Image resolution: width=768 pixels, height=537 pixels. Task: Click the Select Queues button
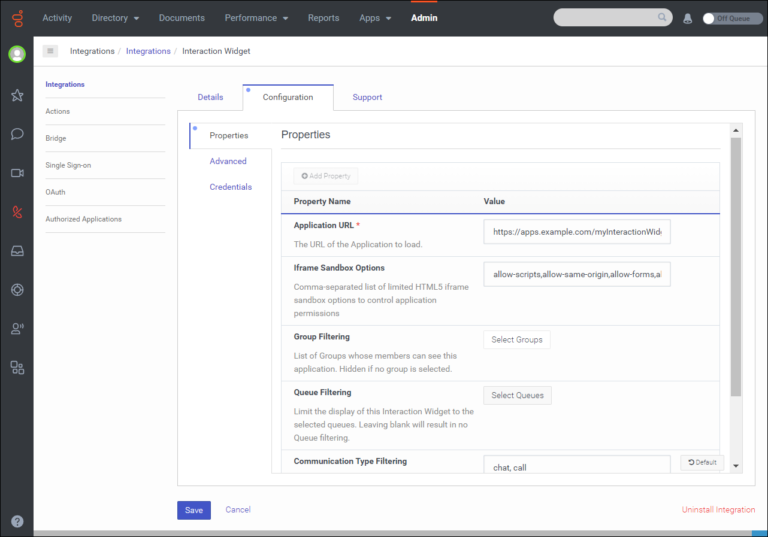[517, 395]
